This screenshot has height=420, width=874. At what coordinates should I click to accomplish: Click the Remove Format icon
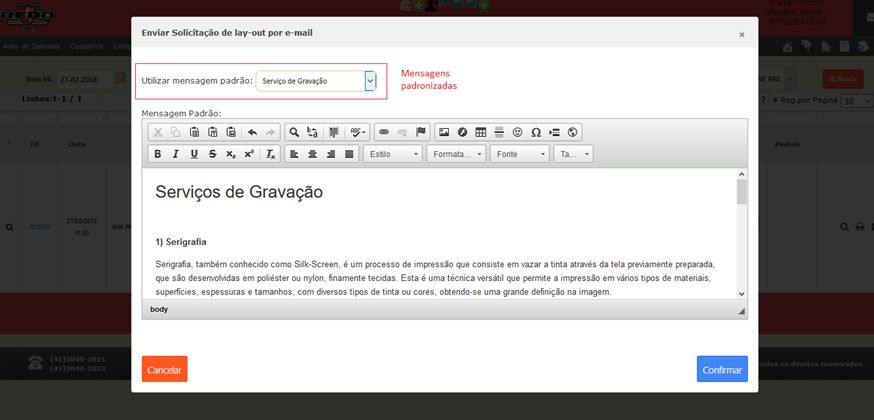270,154
